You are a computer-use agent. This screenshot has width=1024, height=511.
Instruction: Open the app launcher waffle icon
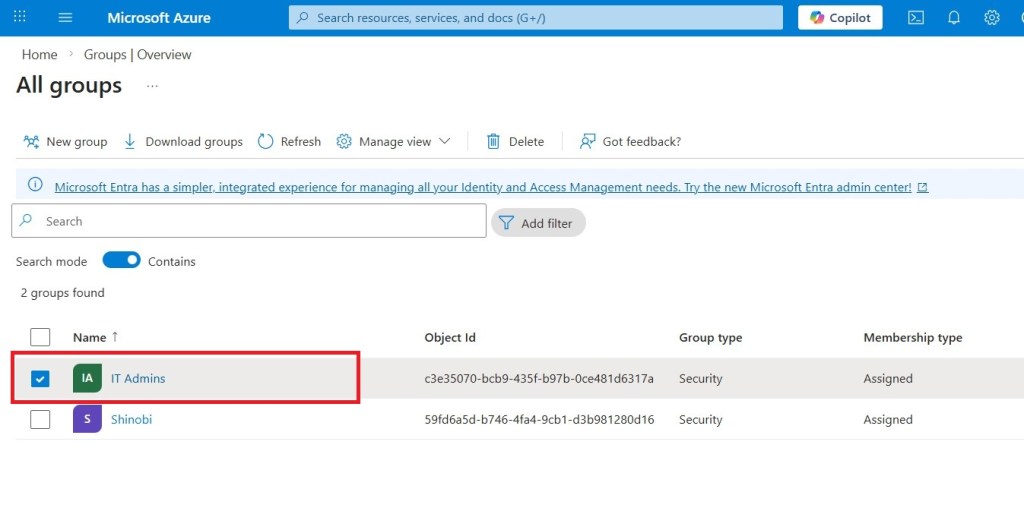(x=20, y=17)
